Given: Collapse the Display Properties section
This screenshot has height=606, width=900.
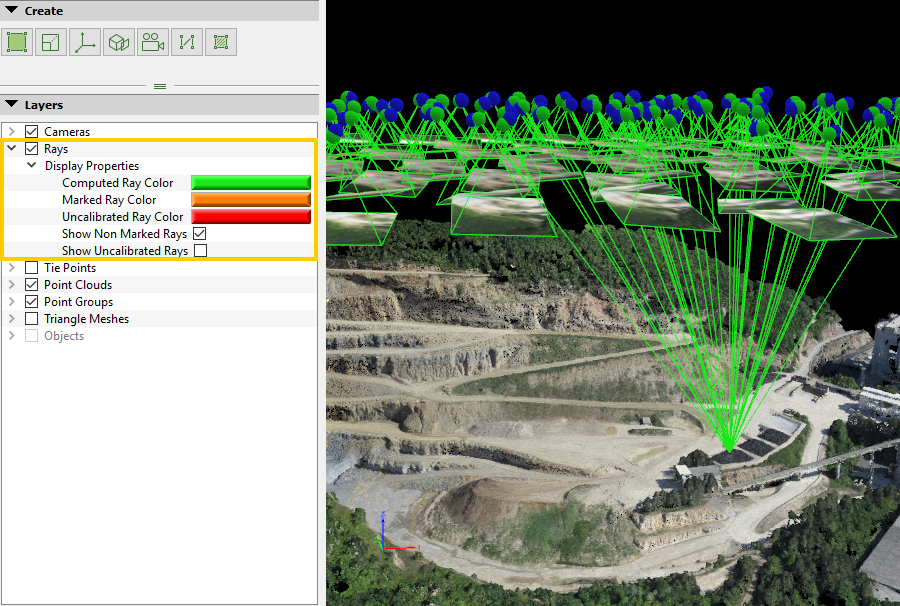Looking at the screenshot, I should 31,166.
